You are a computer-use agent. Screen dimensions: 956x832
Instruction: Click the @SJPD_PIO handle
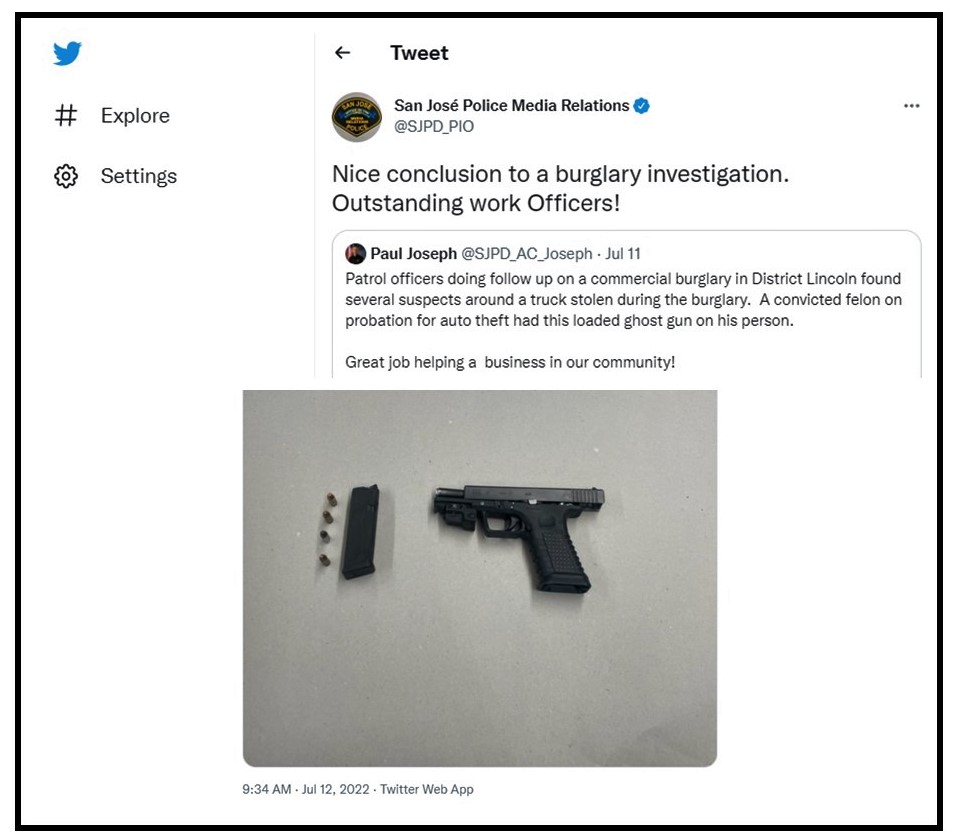point(434,127)
